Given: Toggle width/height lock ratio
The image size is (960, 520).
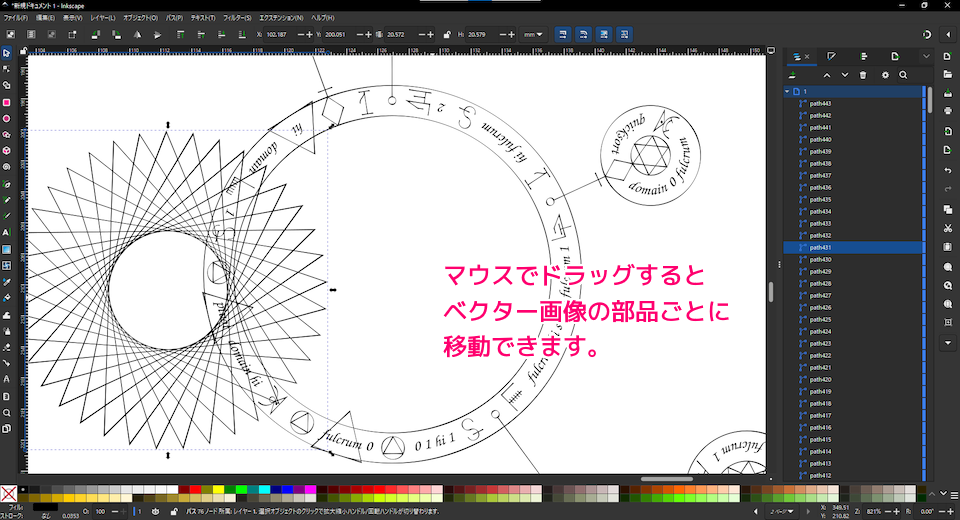Looking at the screenshot, I should point(447,35).
